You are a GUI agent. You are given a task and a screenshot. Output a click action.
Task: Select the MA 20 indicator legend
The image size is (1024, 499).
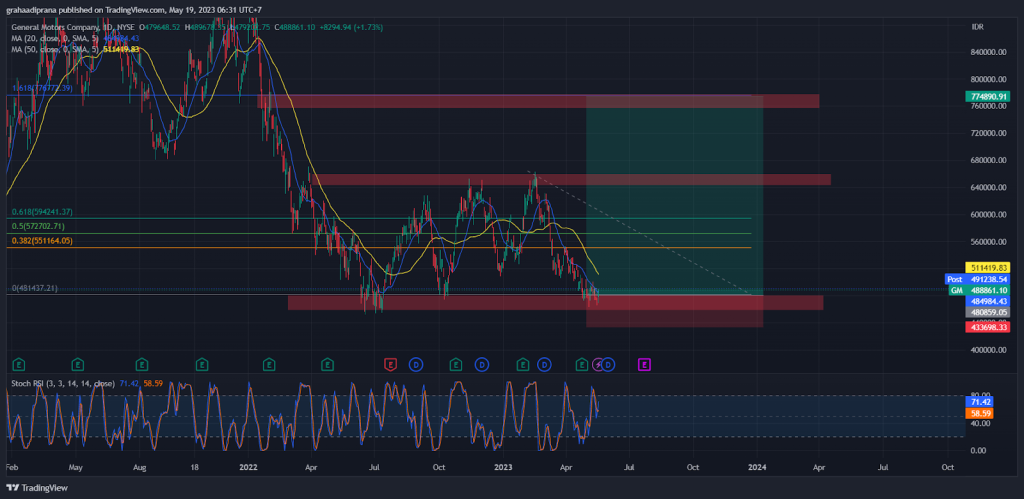coord(75,39)
